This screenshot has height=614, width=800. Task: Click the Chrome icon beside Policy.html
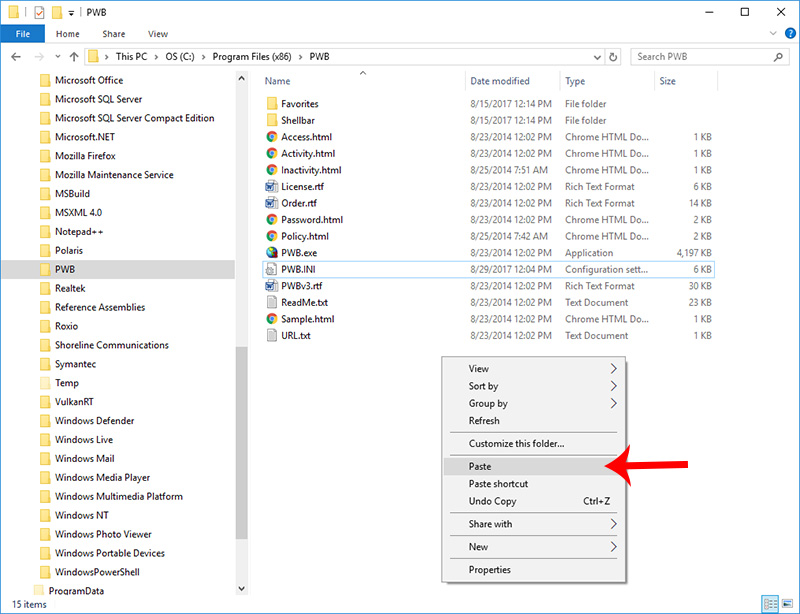pos(272,236)
